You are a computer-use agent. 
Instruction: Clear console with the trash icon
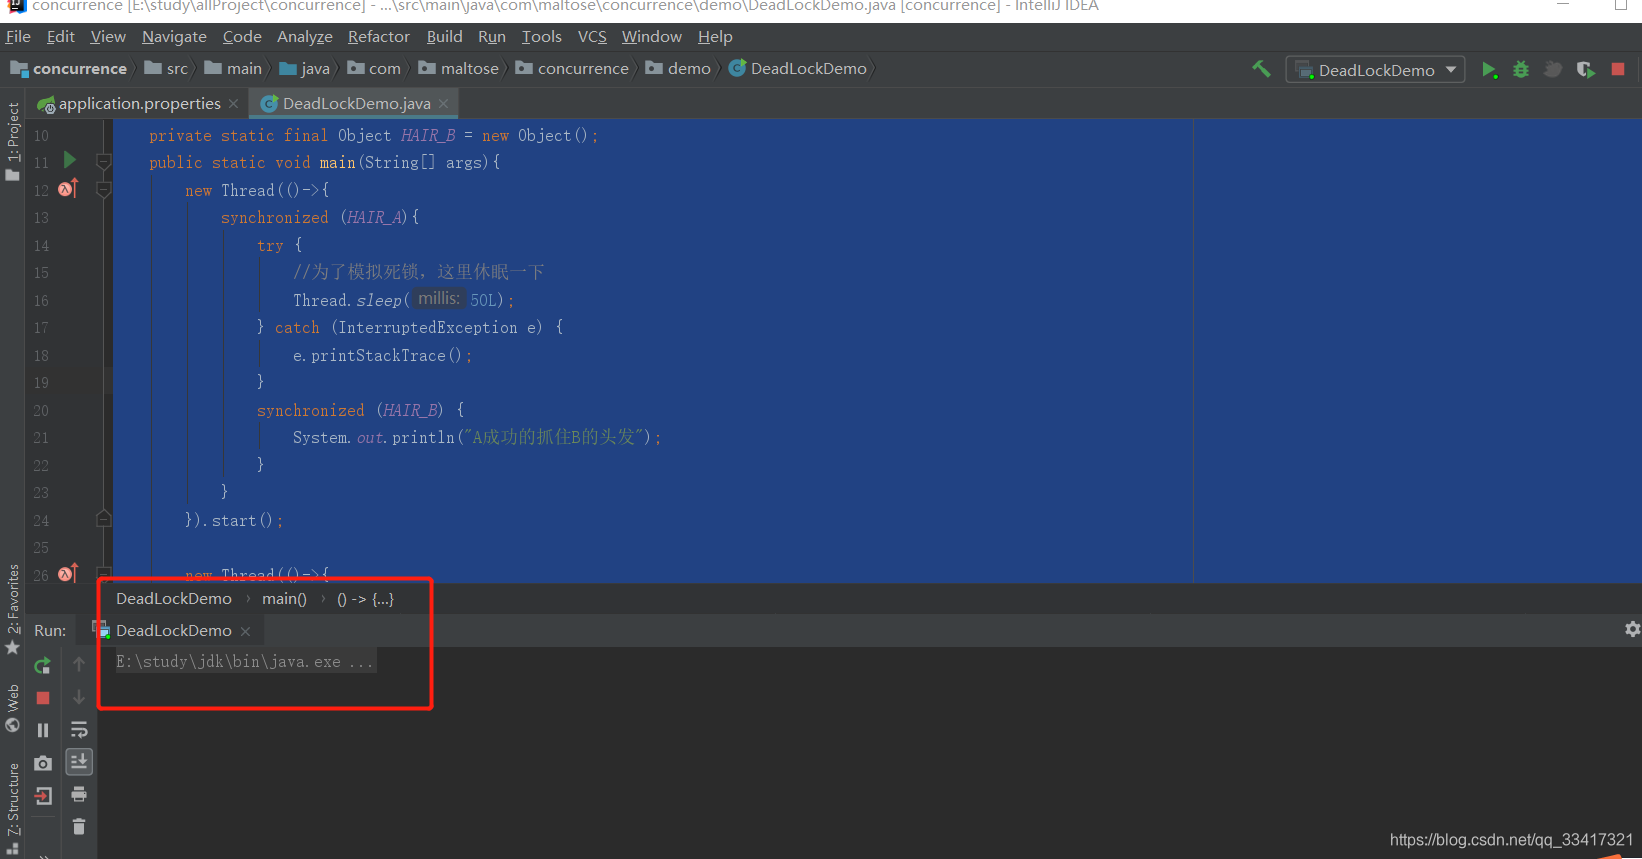(79, 827)
